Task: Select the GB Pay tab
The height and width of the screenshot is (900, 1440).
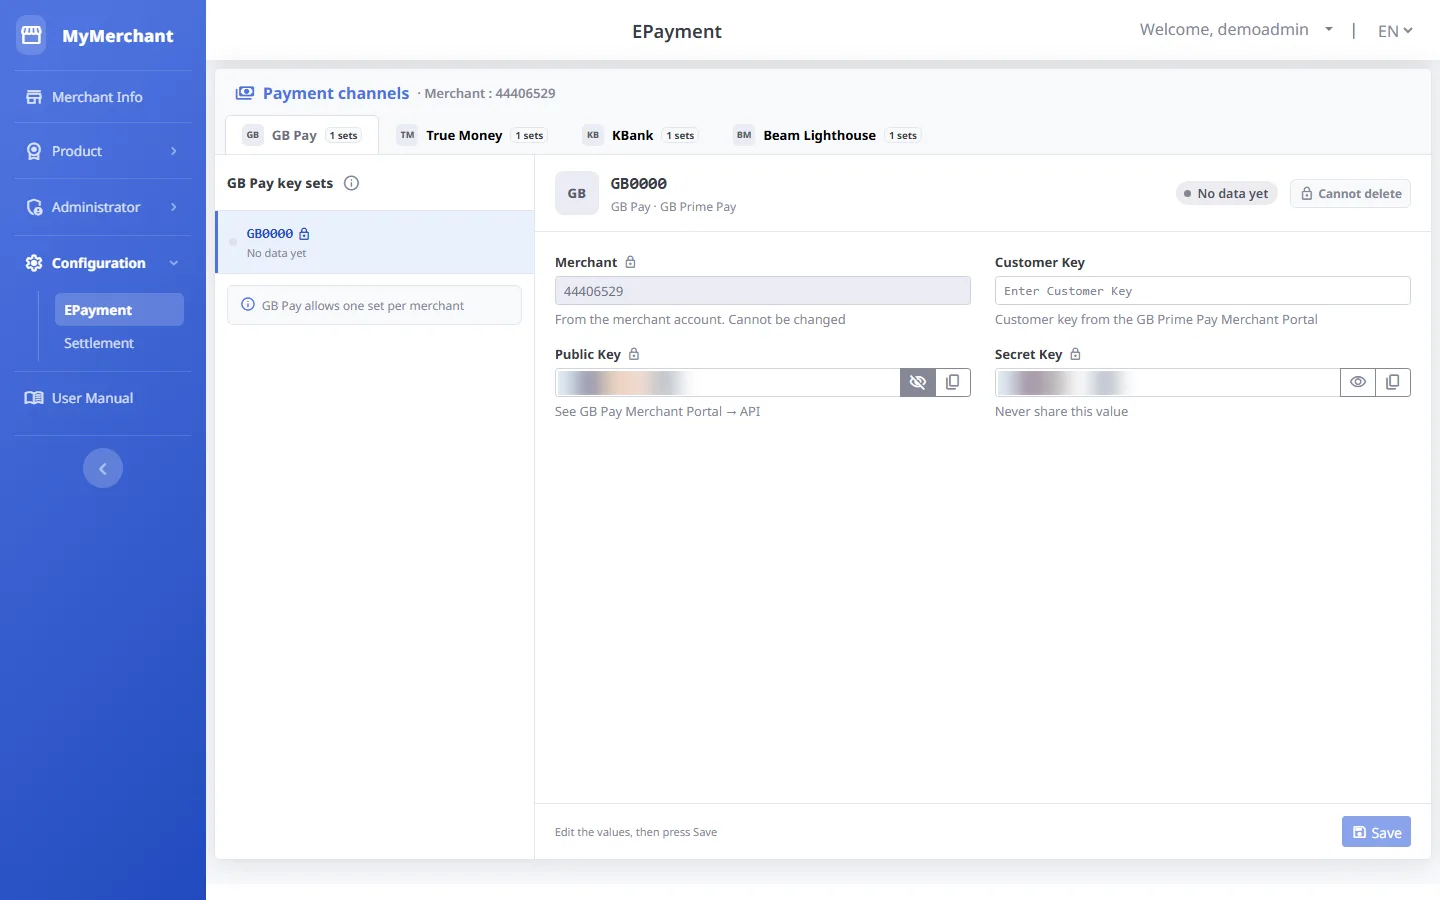Action: (x=302, y=135)
